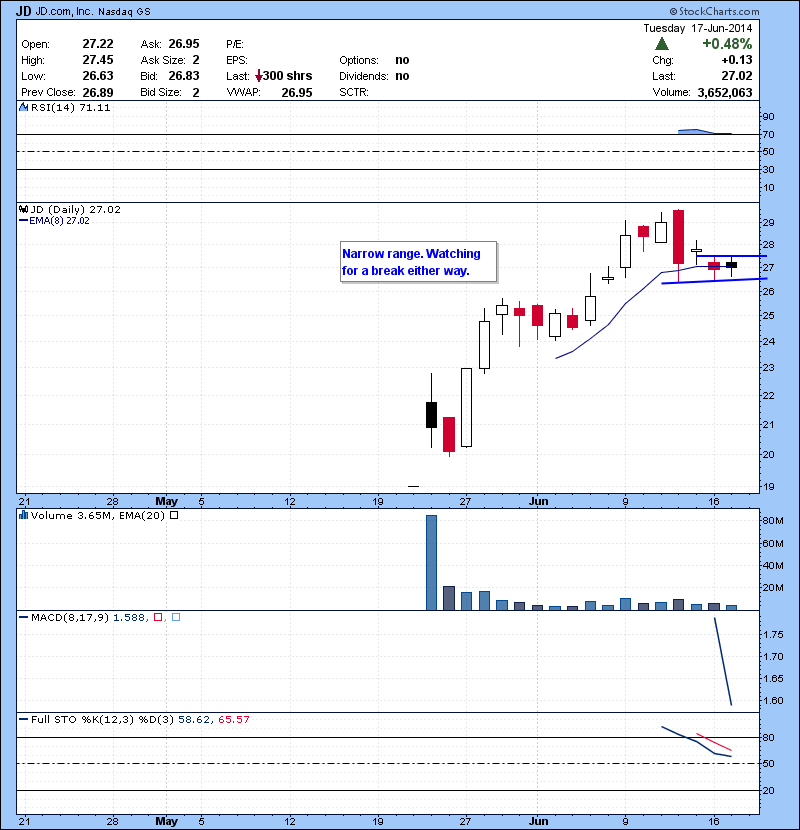Click the green up-triangle change indicator
The width and height of the screenshot is (800, 830).
[x=661, y=43]
